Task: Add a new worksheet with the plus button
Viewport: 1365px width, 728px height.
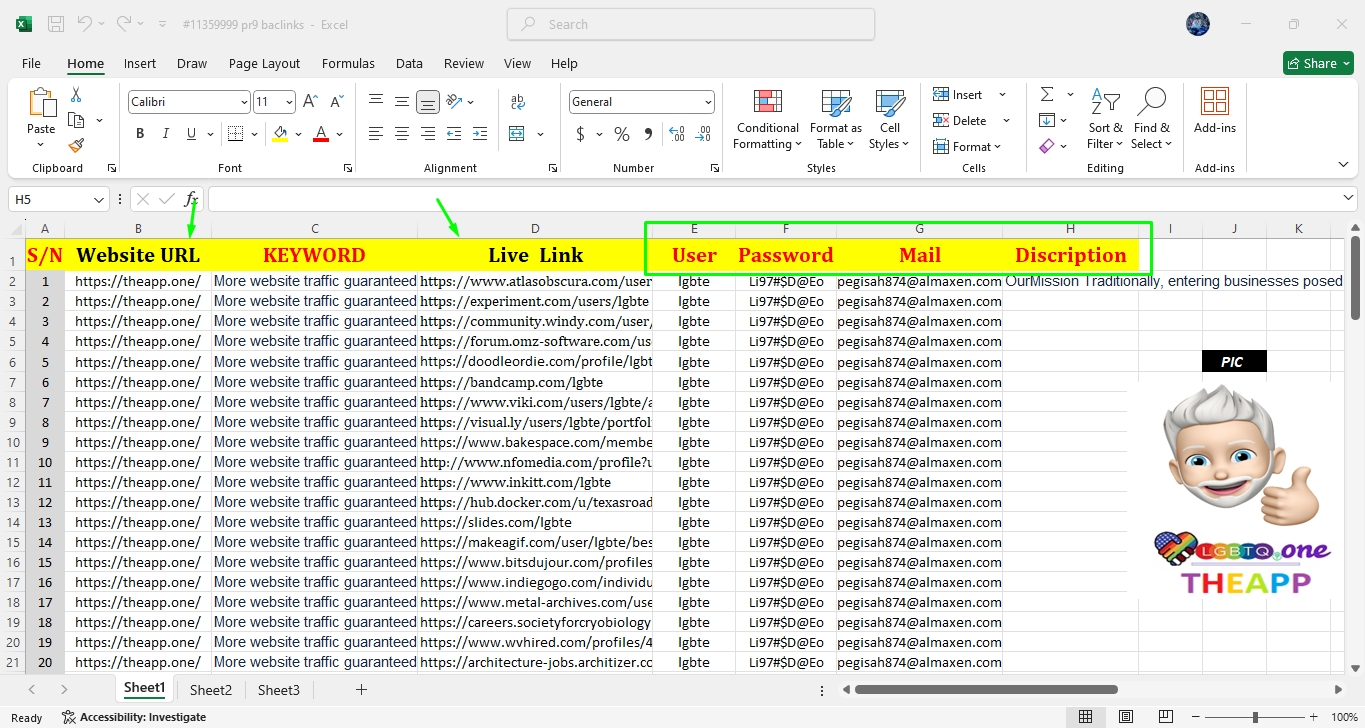Action: pos(361,689)
